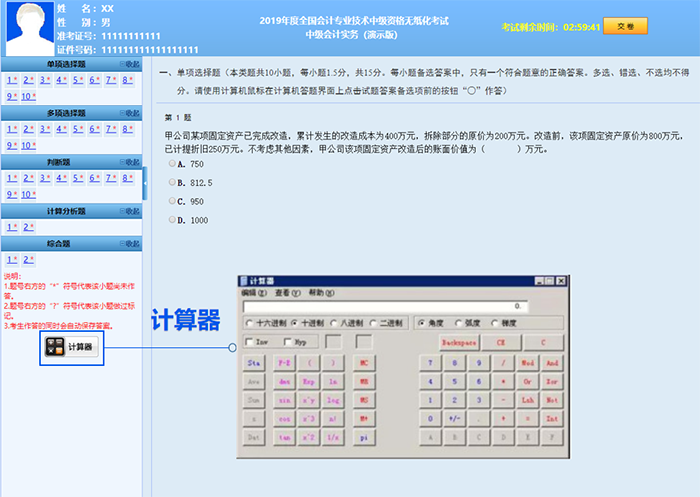Choose answer option C. 950

(172, 201)
